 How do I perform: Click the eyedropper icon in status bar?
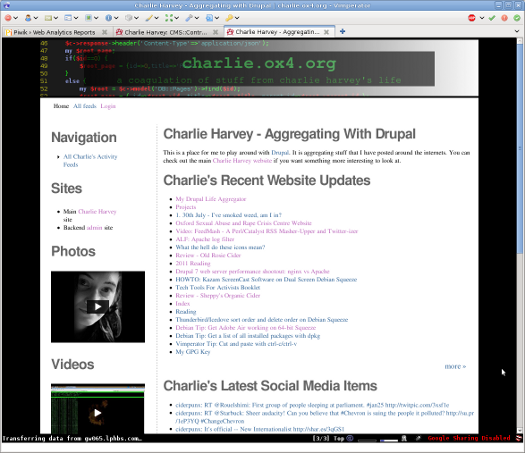[x=418, y=438]
